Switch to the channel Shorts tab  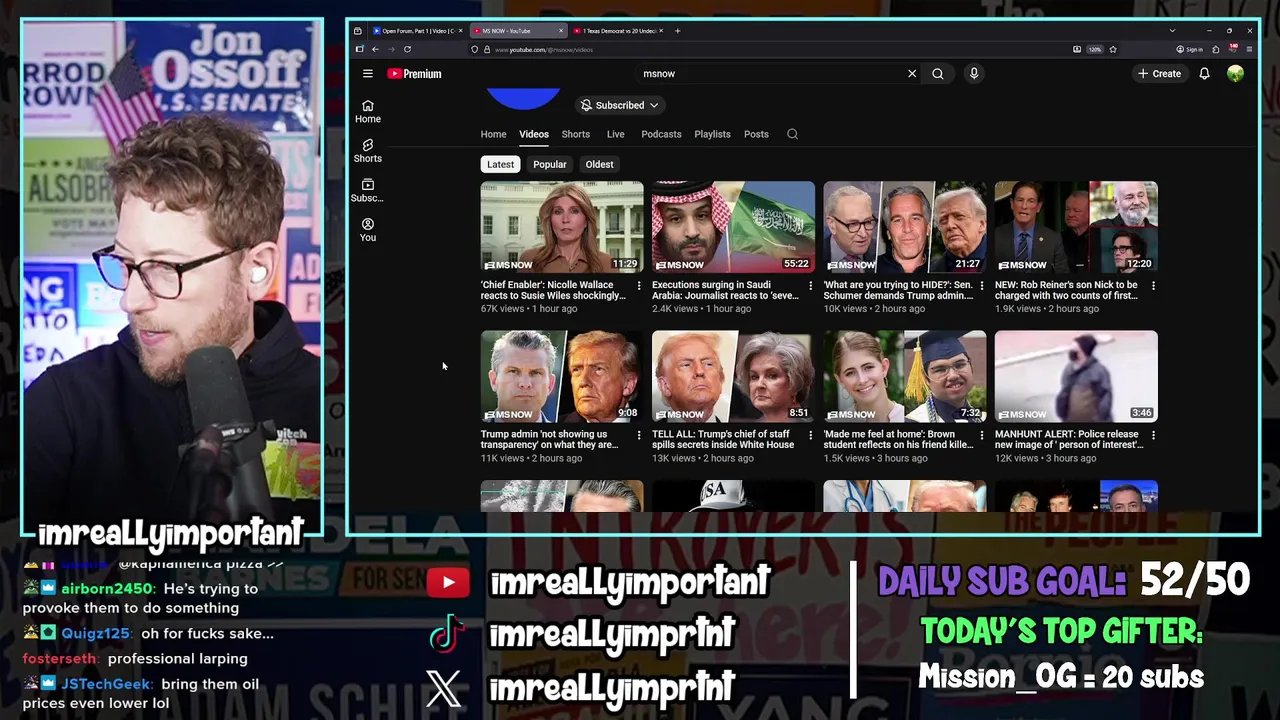[x=576, y=134]
